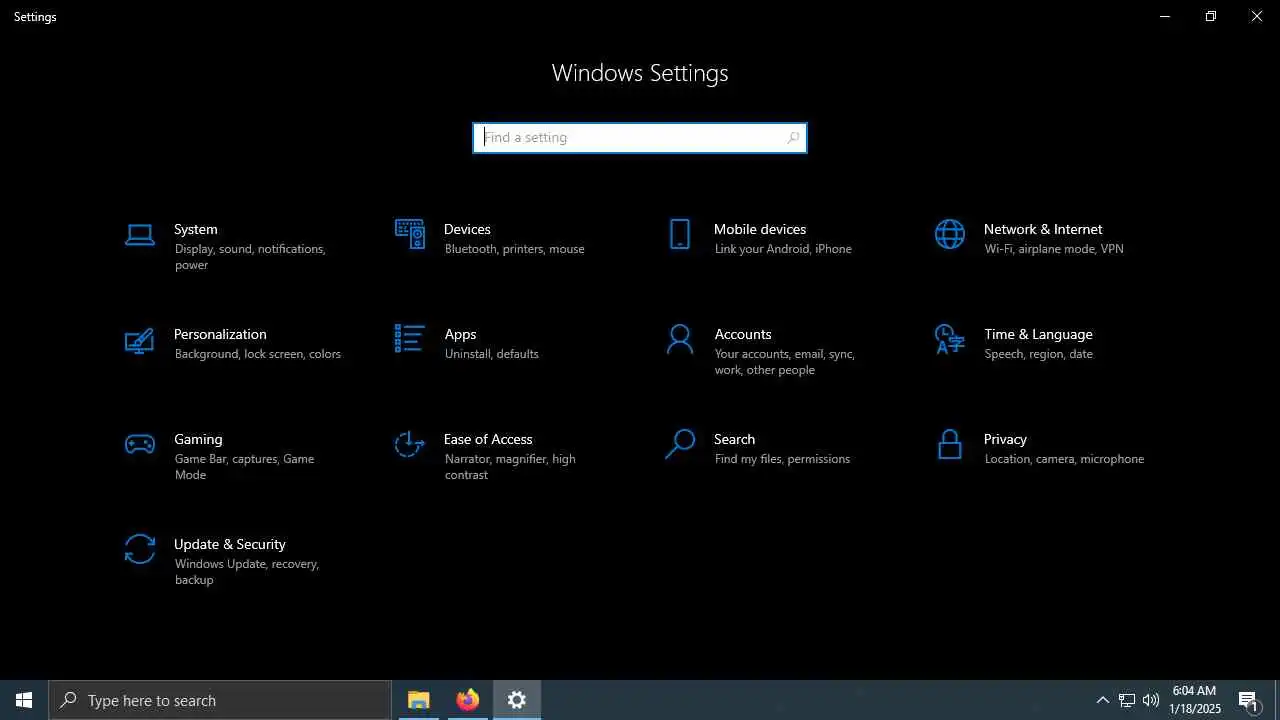Click the Personalization paintbrush icon
The height and width of the screenshot is (720, 1280).
tap(140, 340)
